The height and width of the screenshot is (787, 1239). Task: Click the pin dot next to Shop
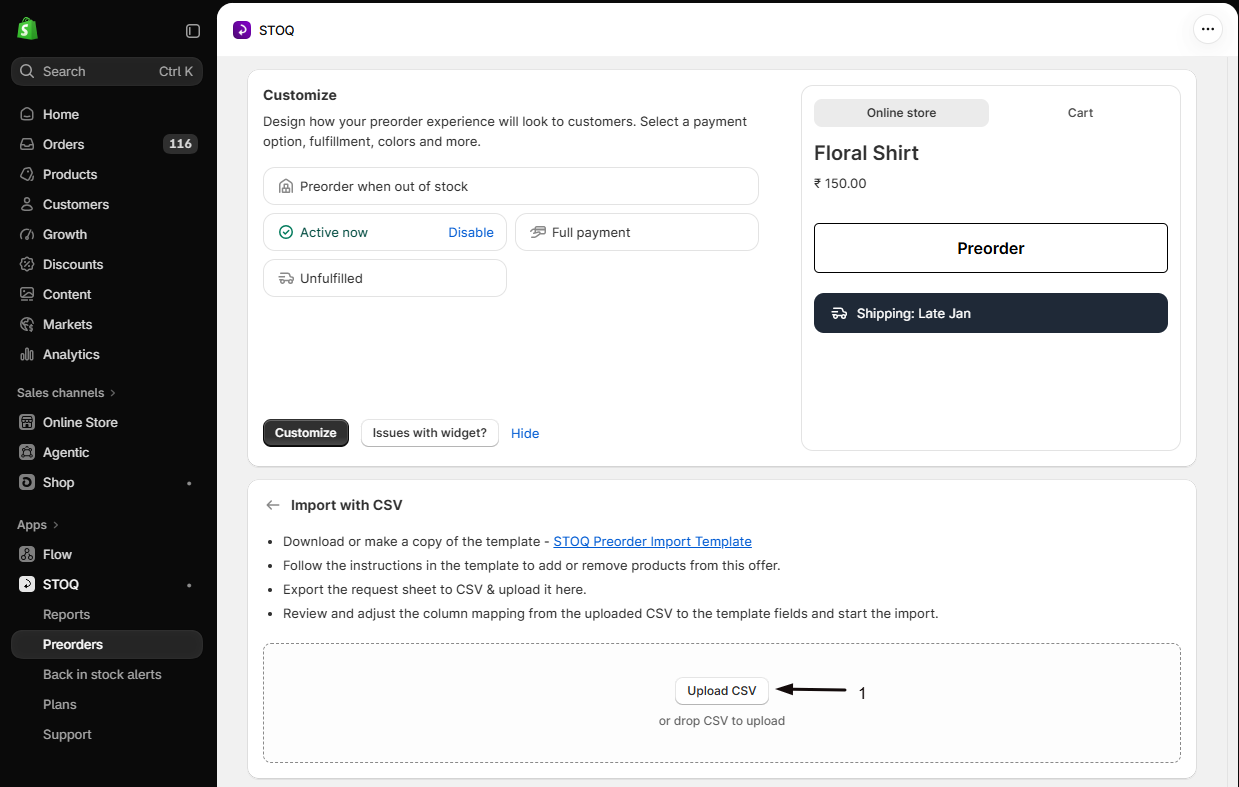[x=189, y=483]
